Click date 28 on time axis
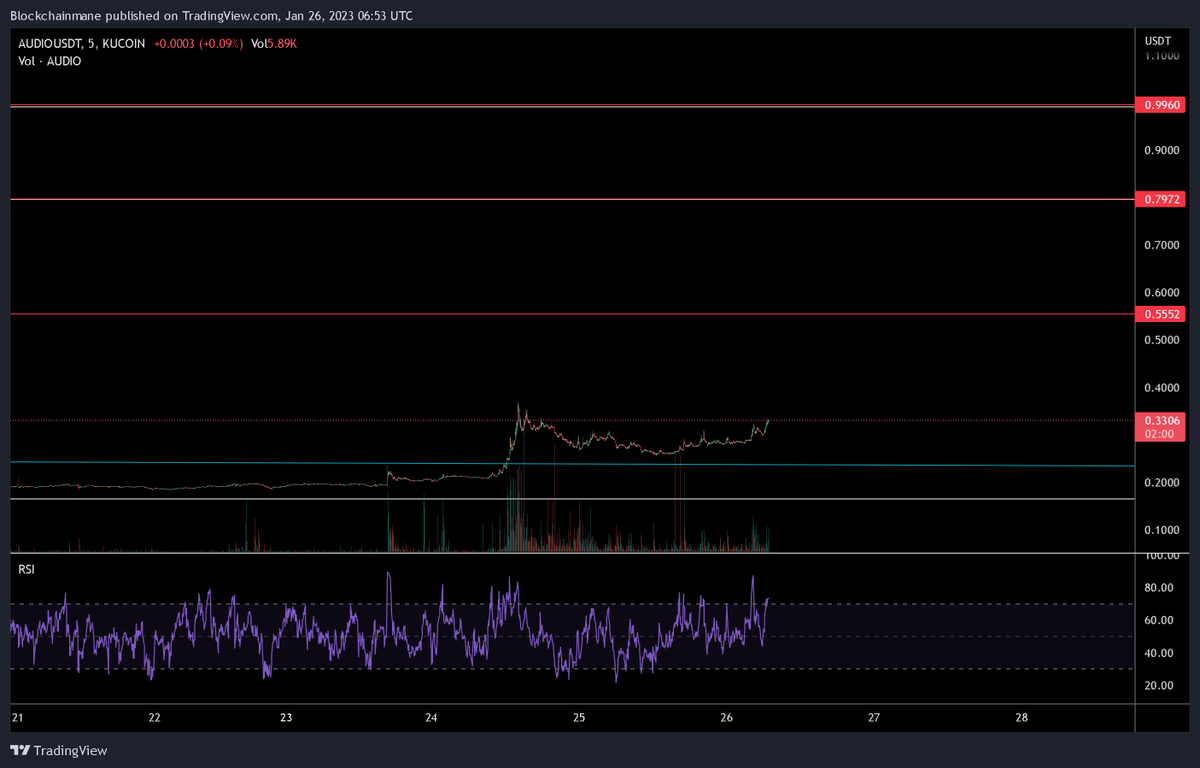Image resolution: width=1200 pixels, height=768 pixels. point(1021,718)
